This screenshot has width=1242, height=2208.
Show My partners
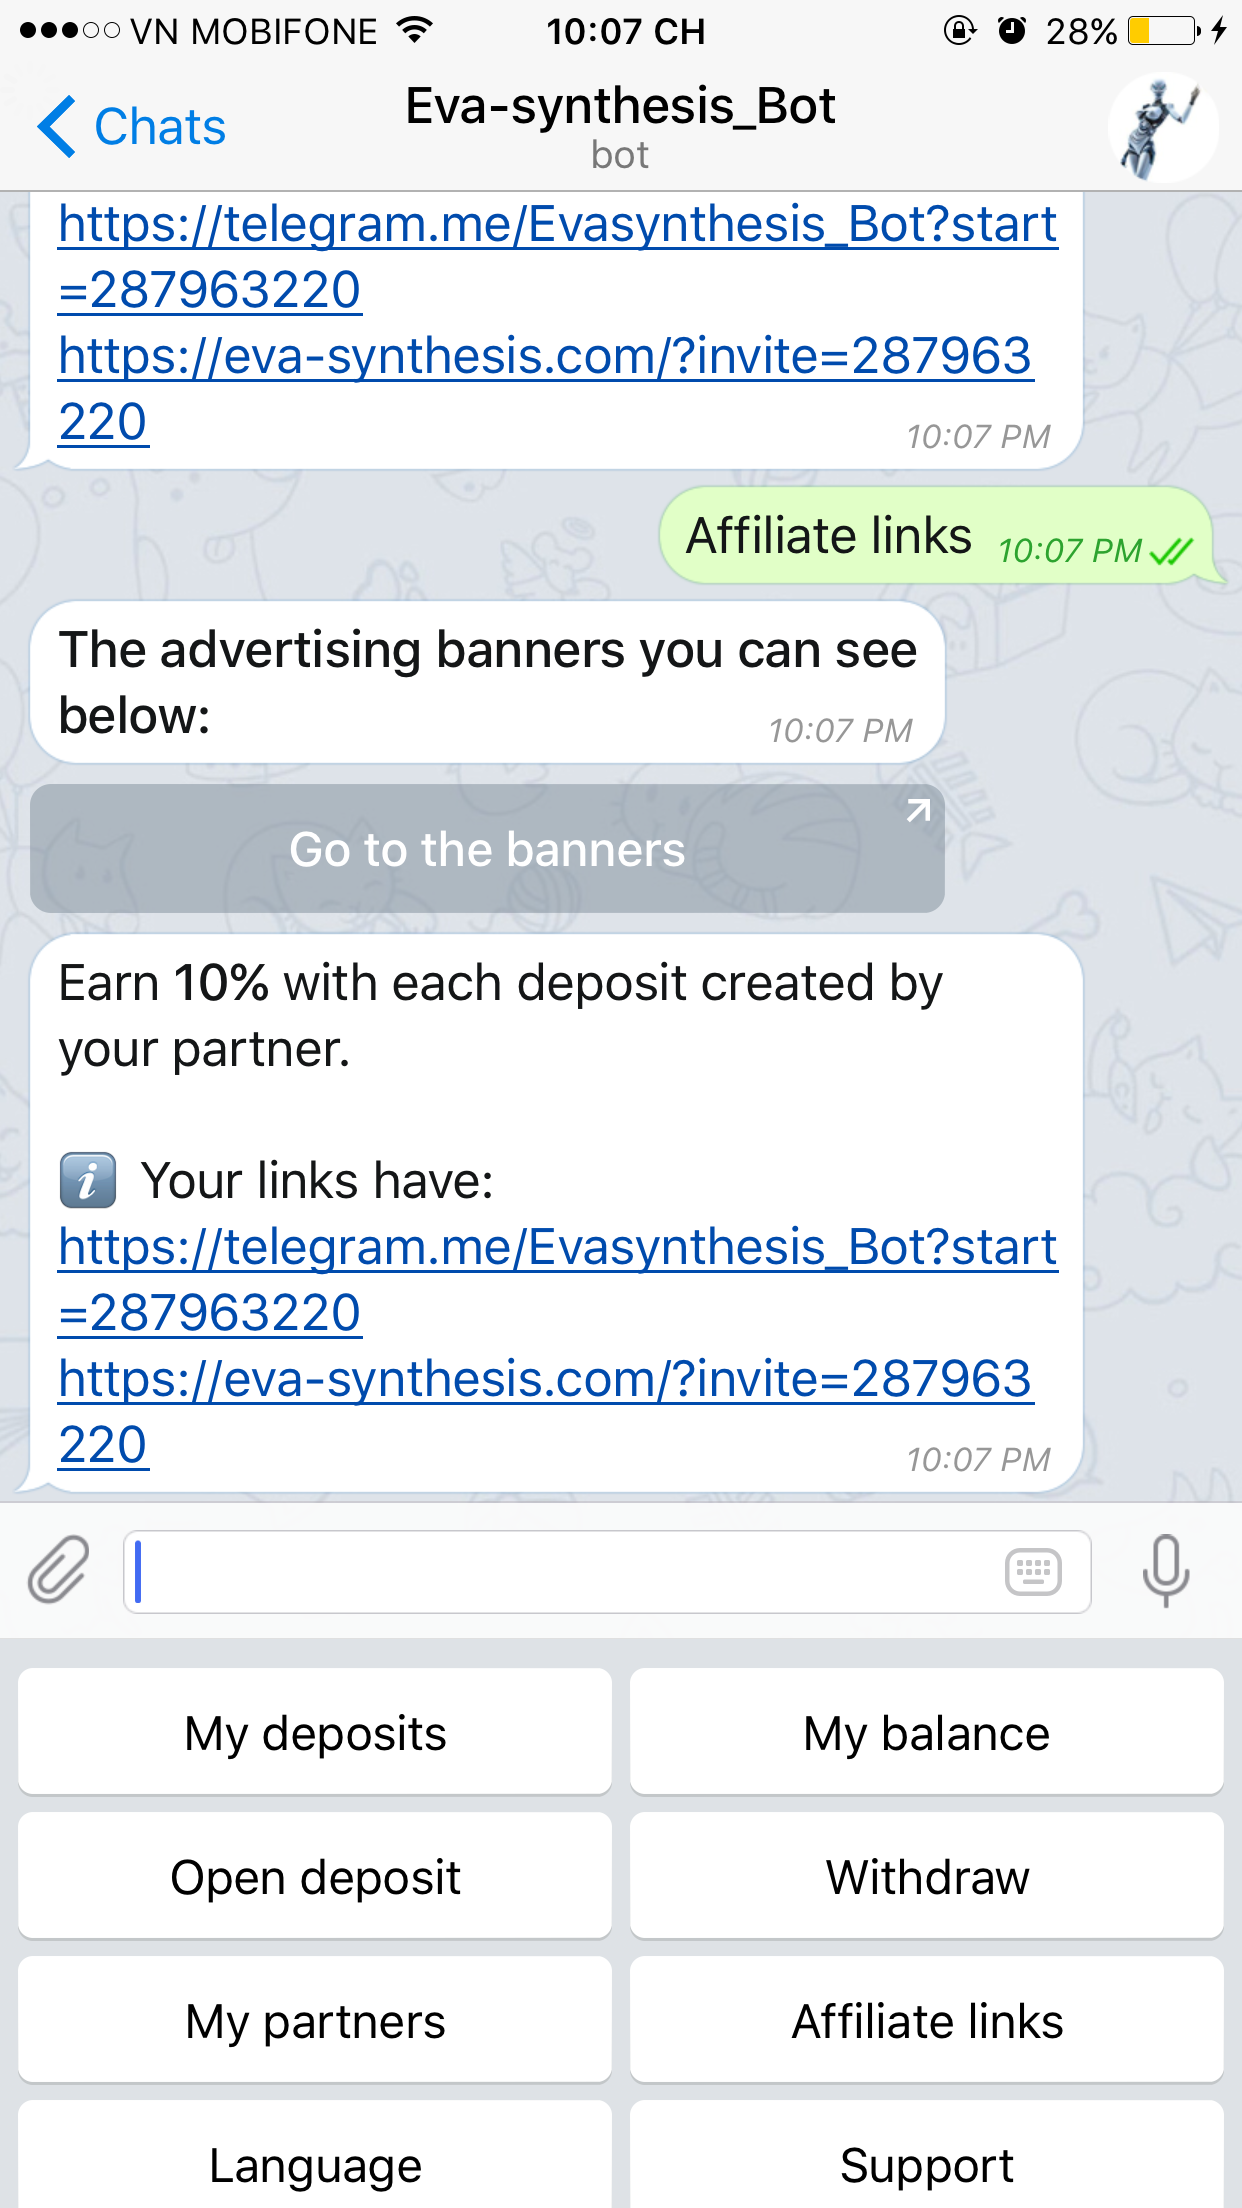(x=315, y=2019)
